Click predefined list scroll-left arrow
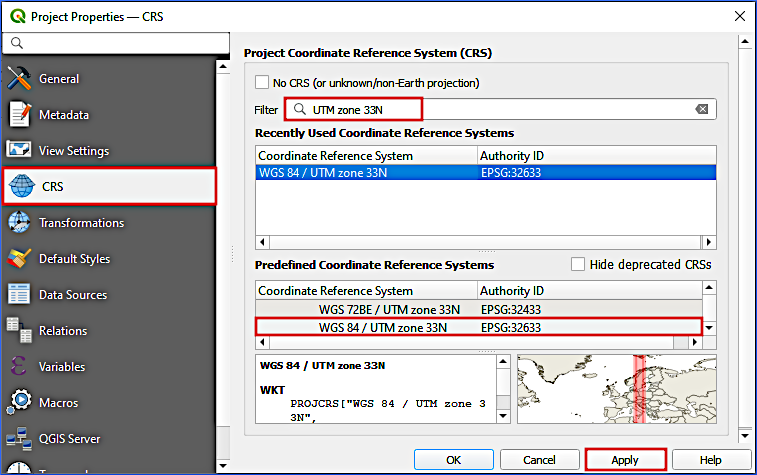The width and height of the screenshot is (757, 475). (262, 342)
